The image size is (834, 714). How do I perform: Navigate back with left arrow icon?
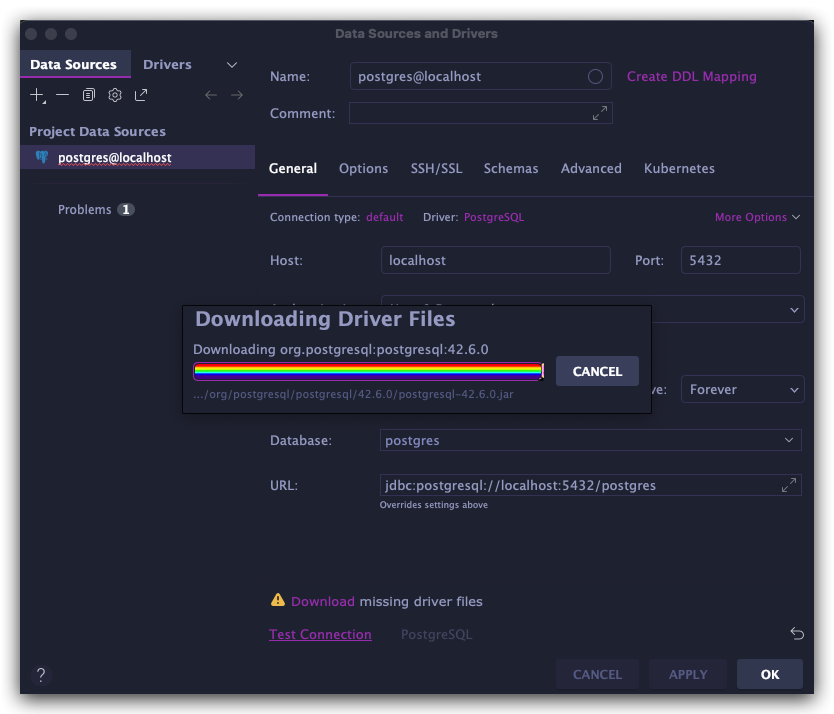[x=211, y=95]
